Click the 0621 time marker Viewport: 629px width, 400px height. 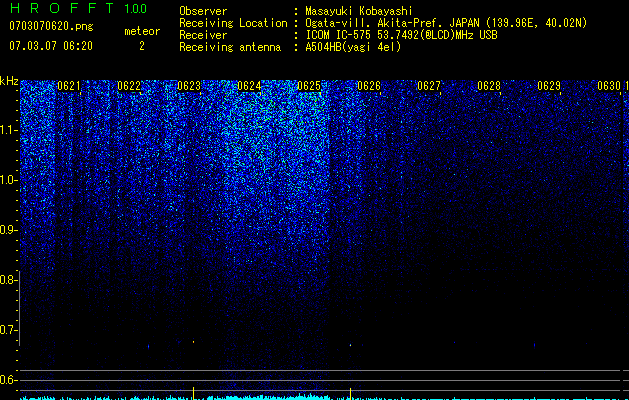coord(69,86)
